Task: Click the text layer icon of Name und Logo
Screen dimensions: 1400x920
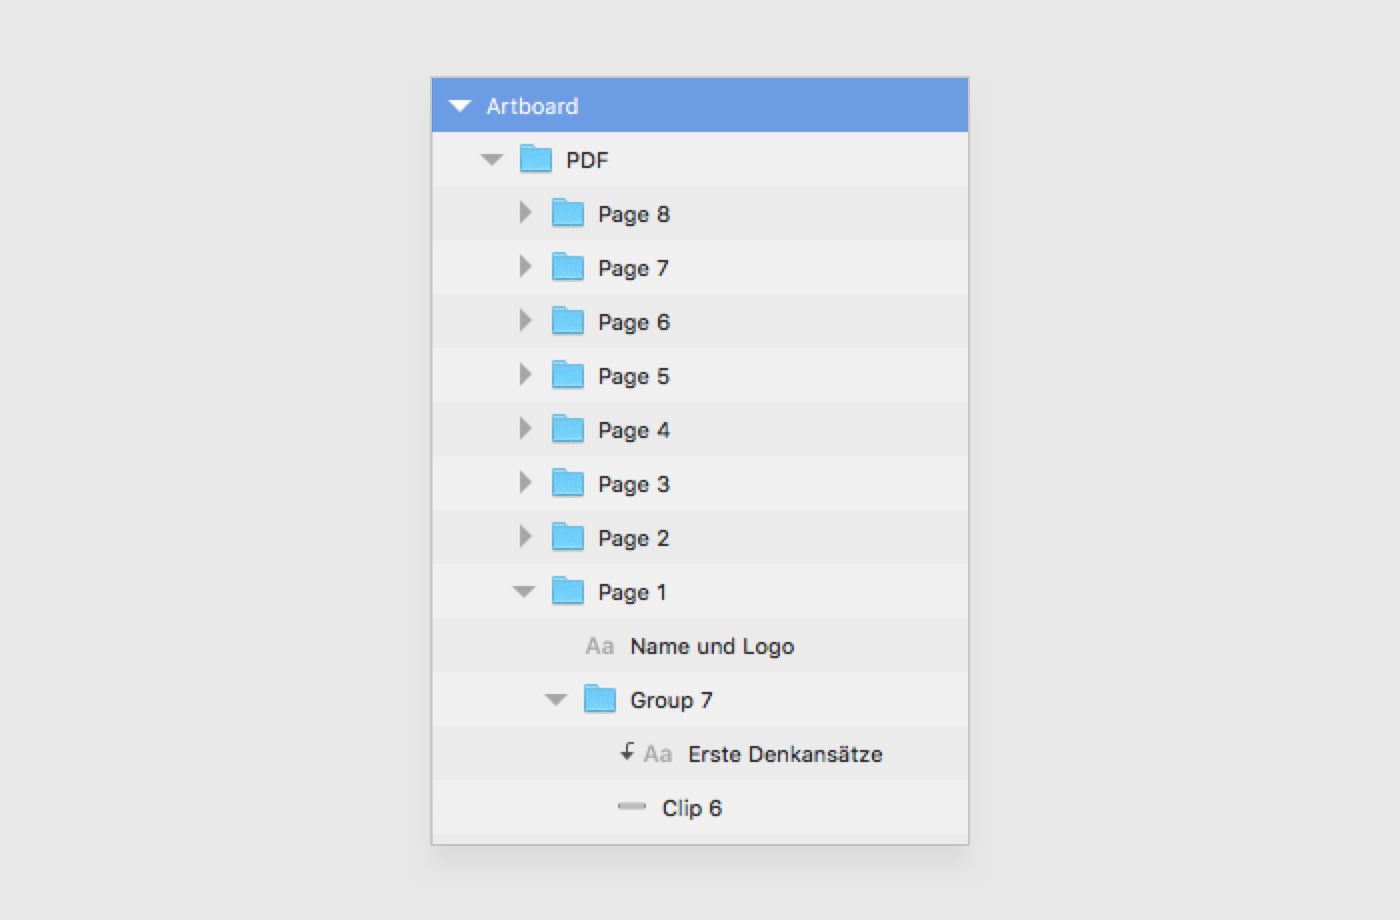Action: point(600,647)
